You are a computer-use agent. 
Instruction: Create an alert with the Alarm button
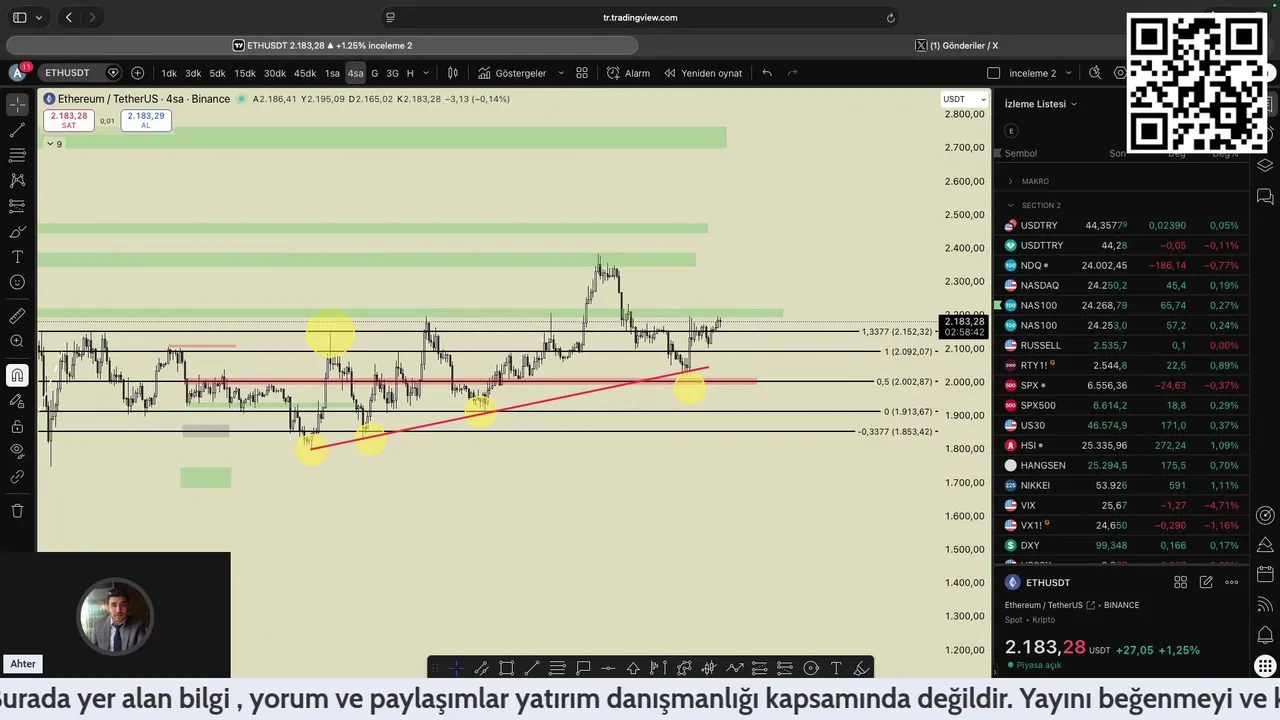click(628, 73)
